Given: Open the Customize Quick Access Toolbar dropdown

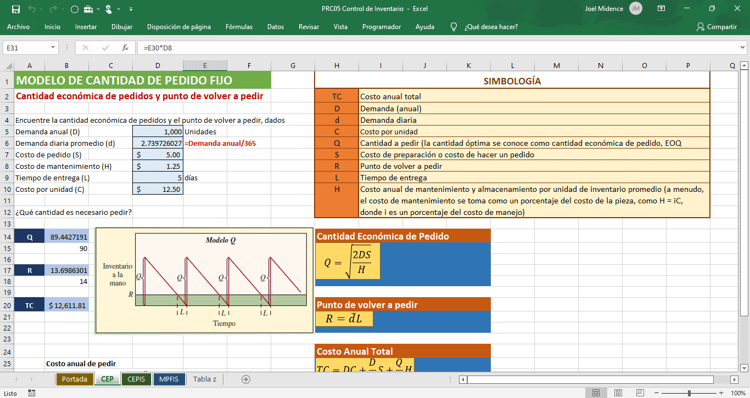Looking at the screenshot, I should tap(131, 9).
